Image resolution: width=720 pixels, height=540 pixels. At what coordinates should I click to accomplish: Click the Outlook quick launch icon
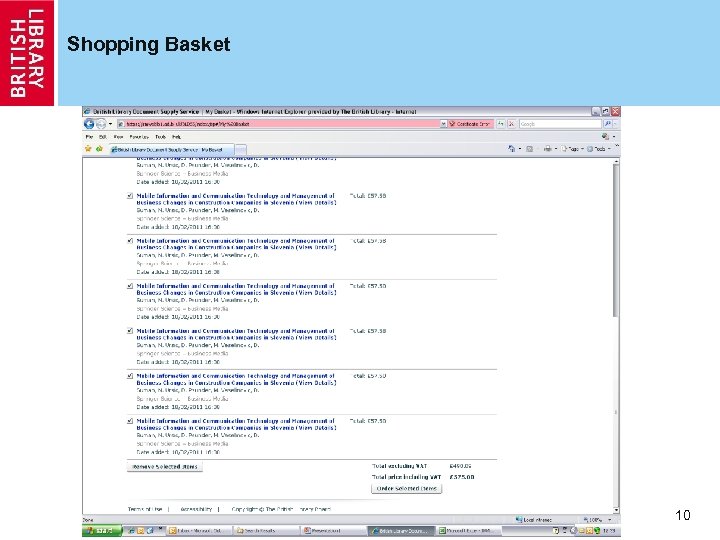point(141,531)
